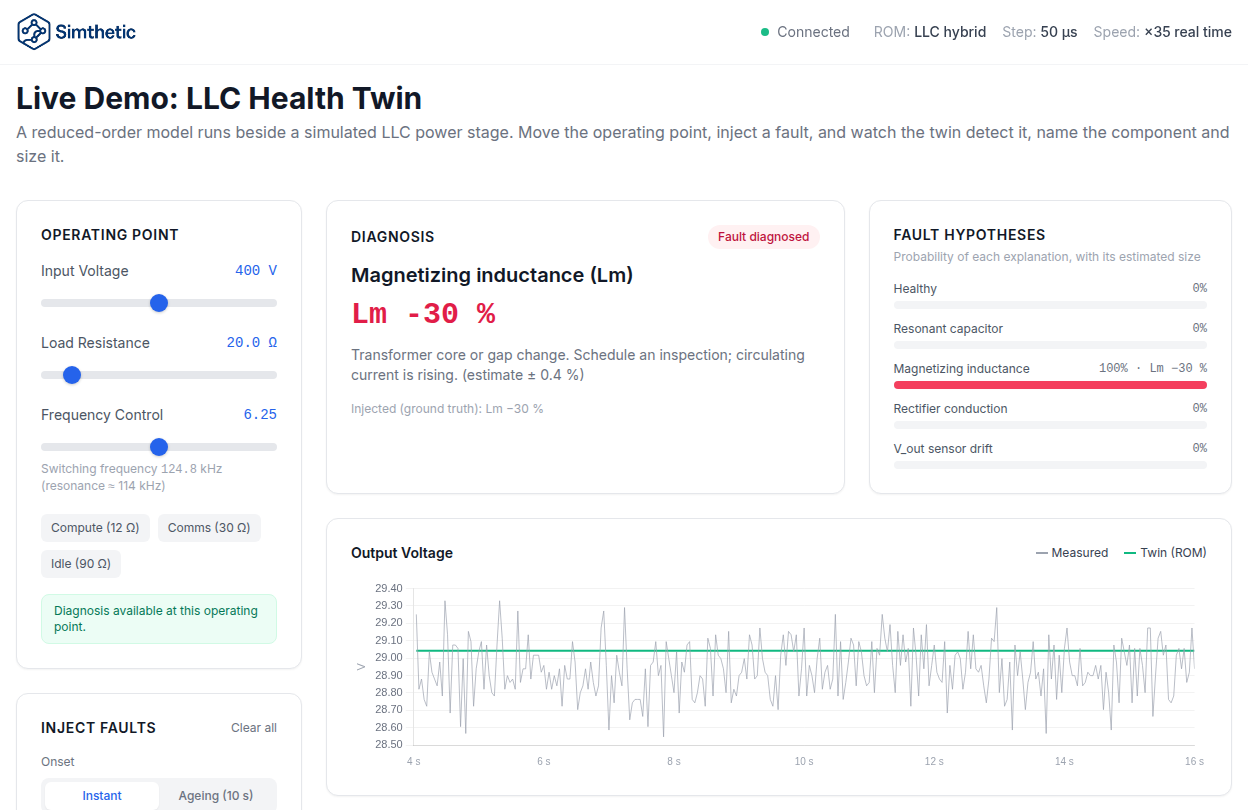This screenshot has width=1248, height=810.
Task: Click the 10 s x-axis tick label
Action: (804, 762)
